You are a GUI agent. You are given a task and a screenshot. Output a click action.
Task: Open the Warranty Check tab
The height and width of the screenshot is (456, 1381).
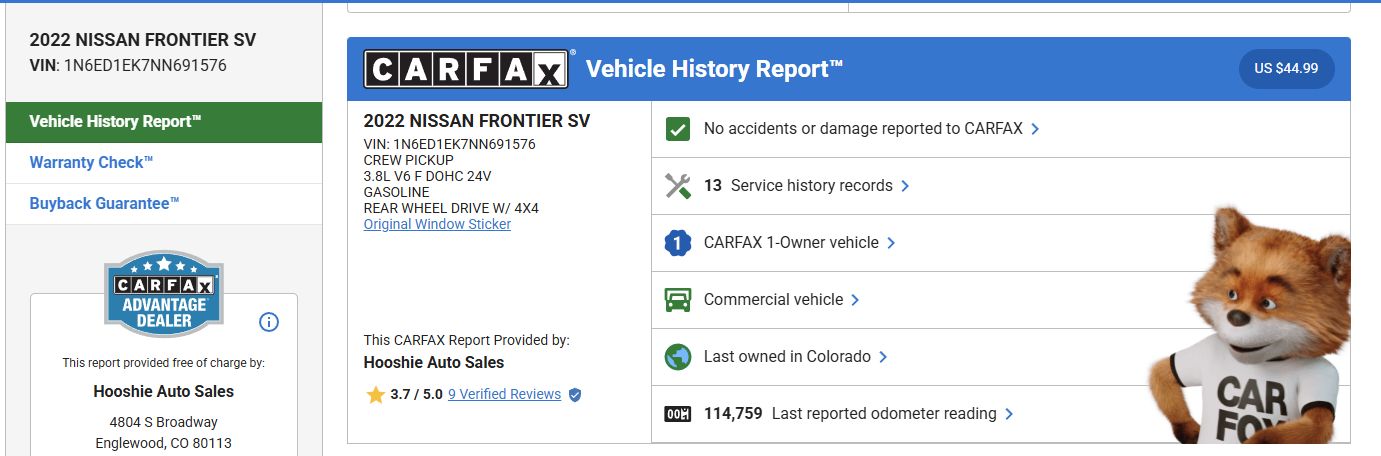(x=92, y=163)
